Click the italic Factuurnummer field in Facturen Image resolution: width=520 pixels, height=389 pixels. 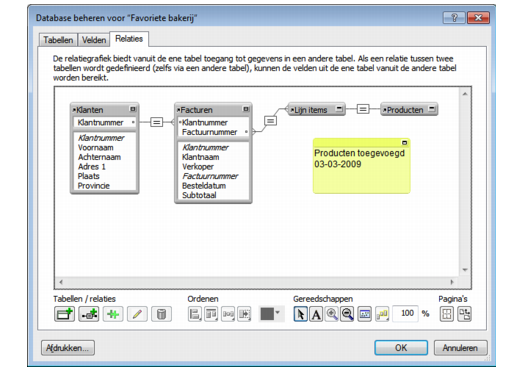coord(210,176)
